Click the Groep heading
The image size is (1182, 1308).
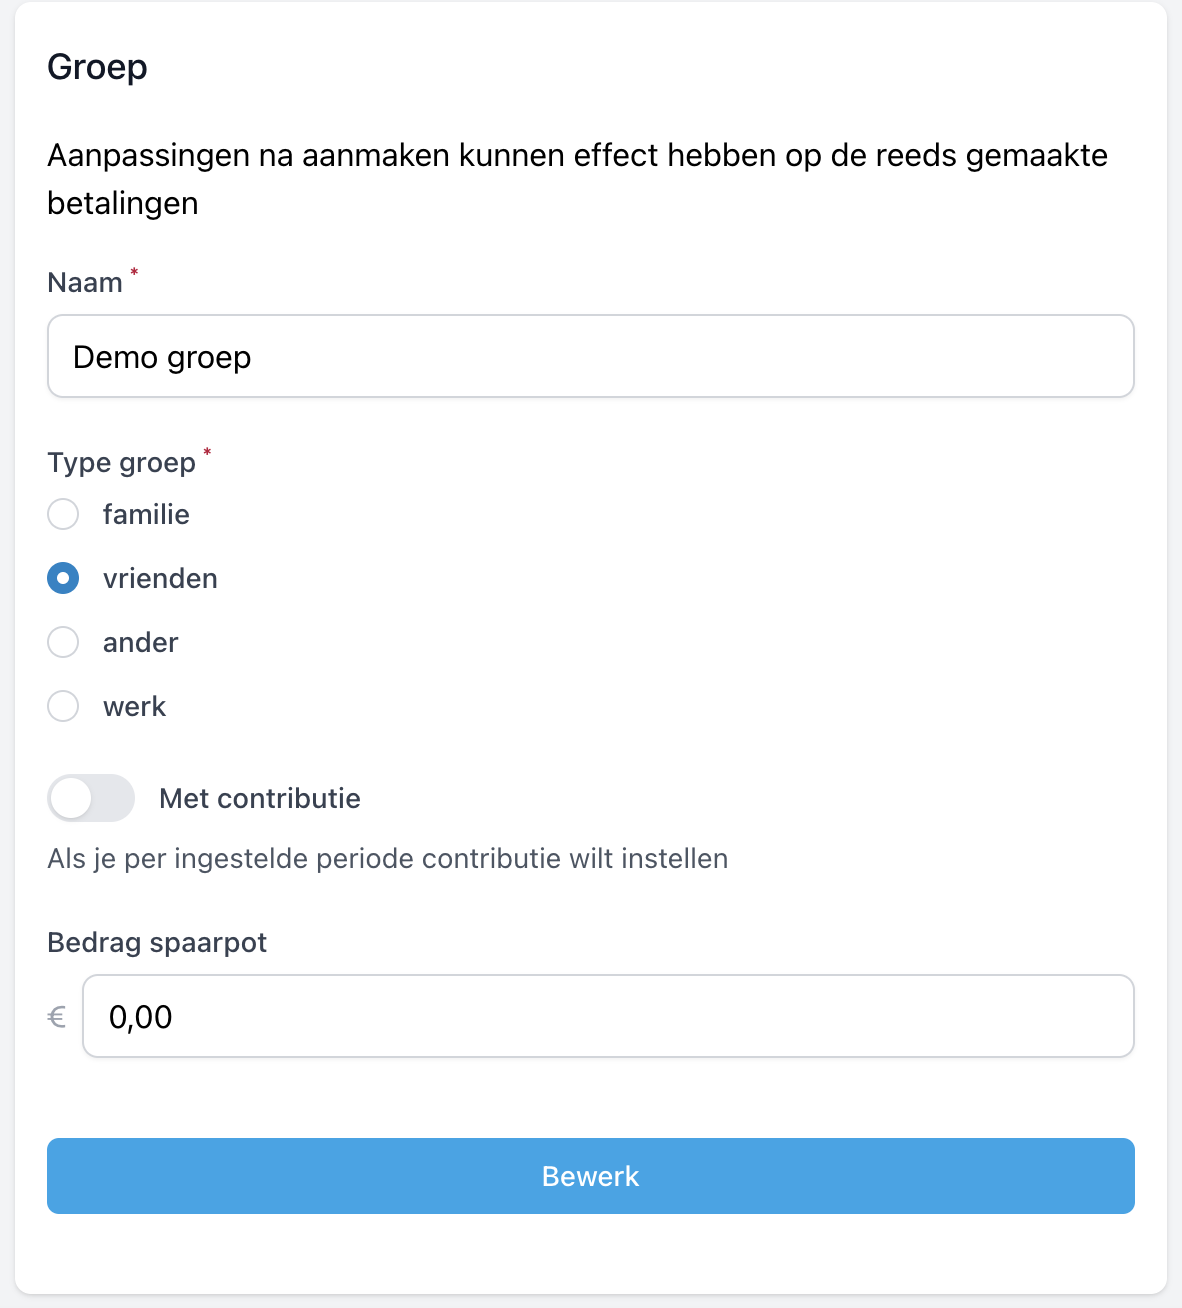[x=97, y=67]
